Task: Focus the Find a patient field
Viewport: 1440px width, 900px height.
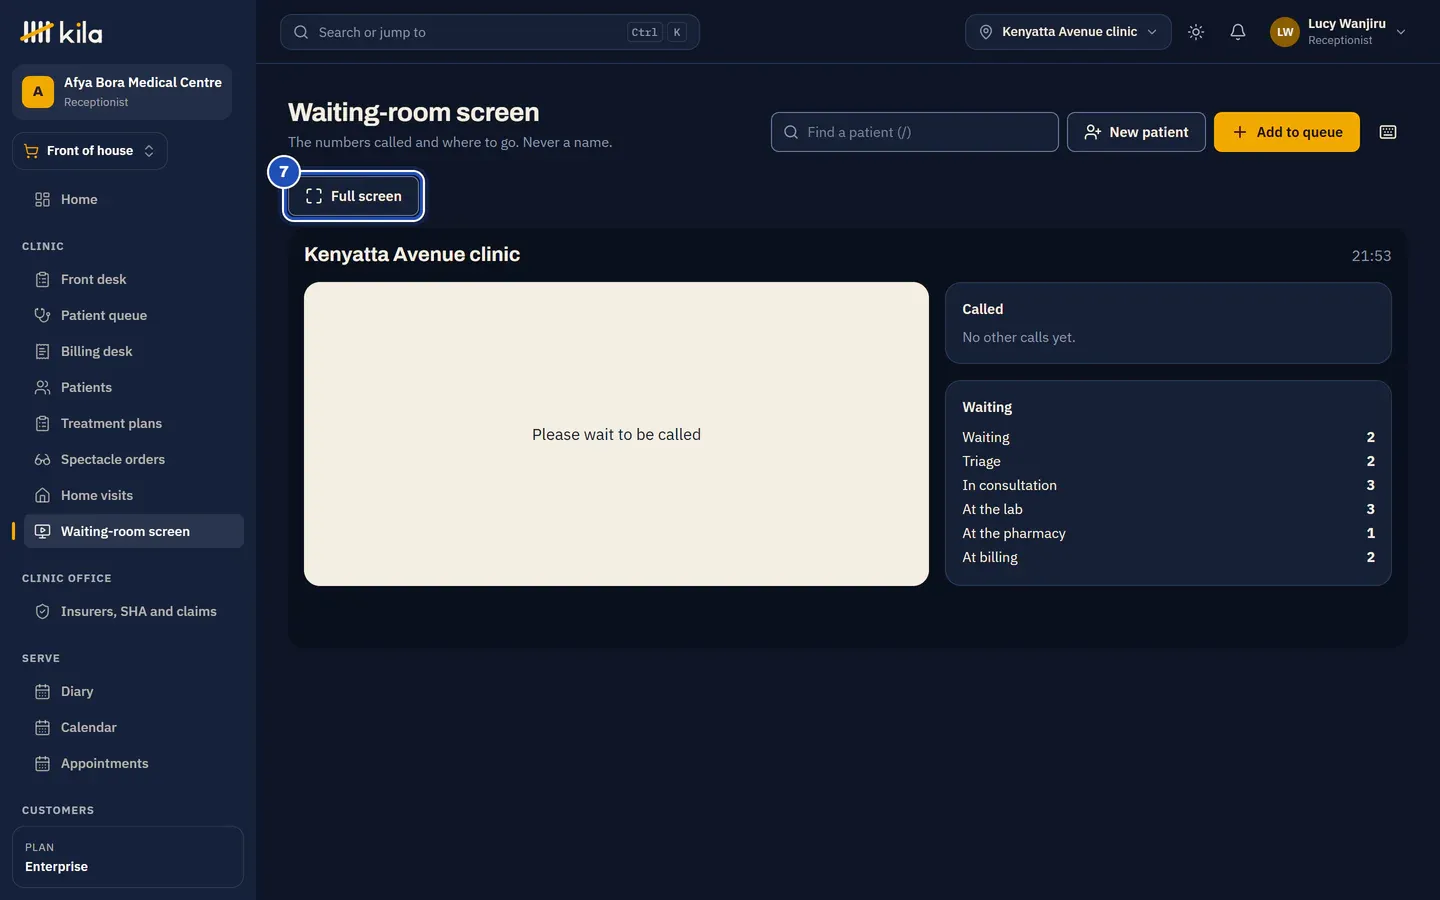Action: (915, 132)
